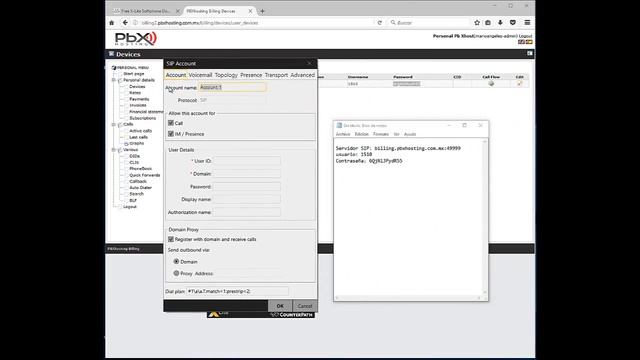Toggle the Call checkbox
Screen dimensions: 640x360
pyautogui.click(x=171, y=123)
